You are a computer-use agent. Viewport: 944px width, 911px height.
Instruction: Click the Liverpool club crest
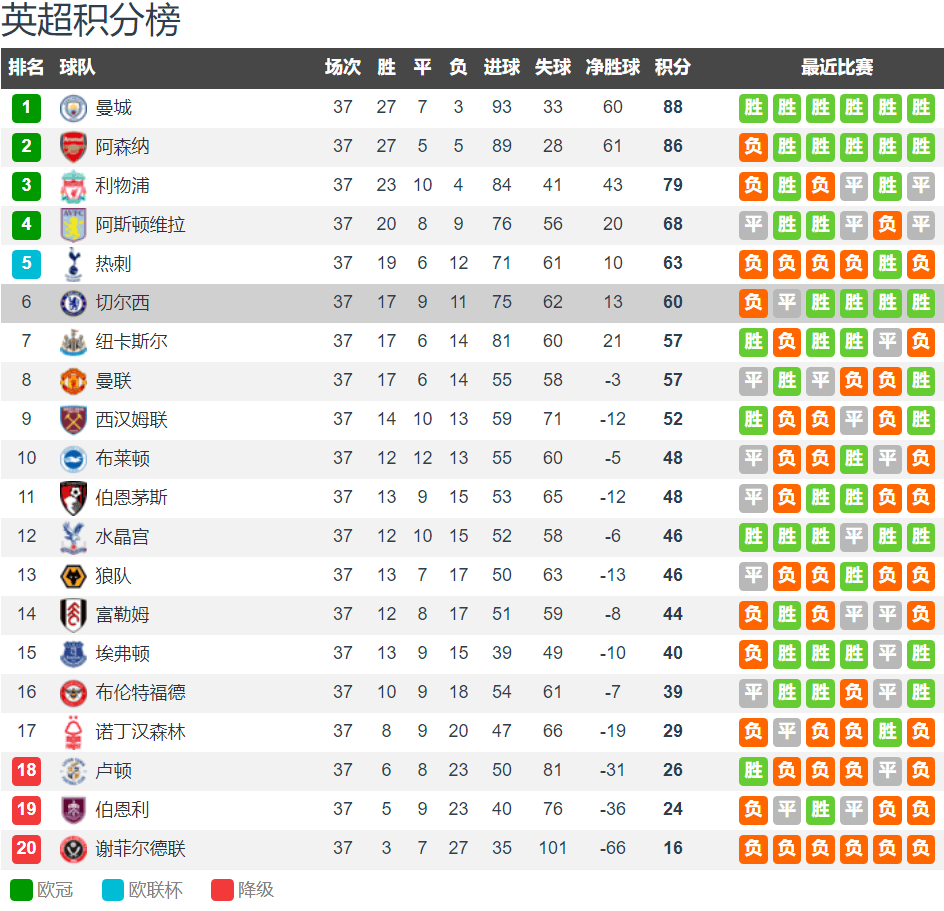click(73, 186)
